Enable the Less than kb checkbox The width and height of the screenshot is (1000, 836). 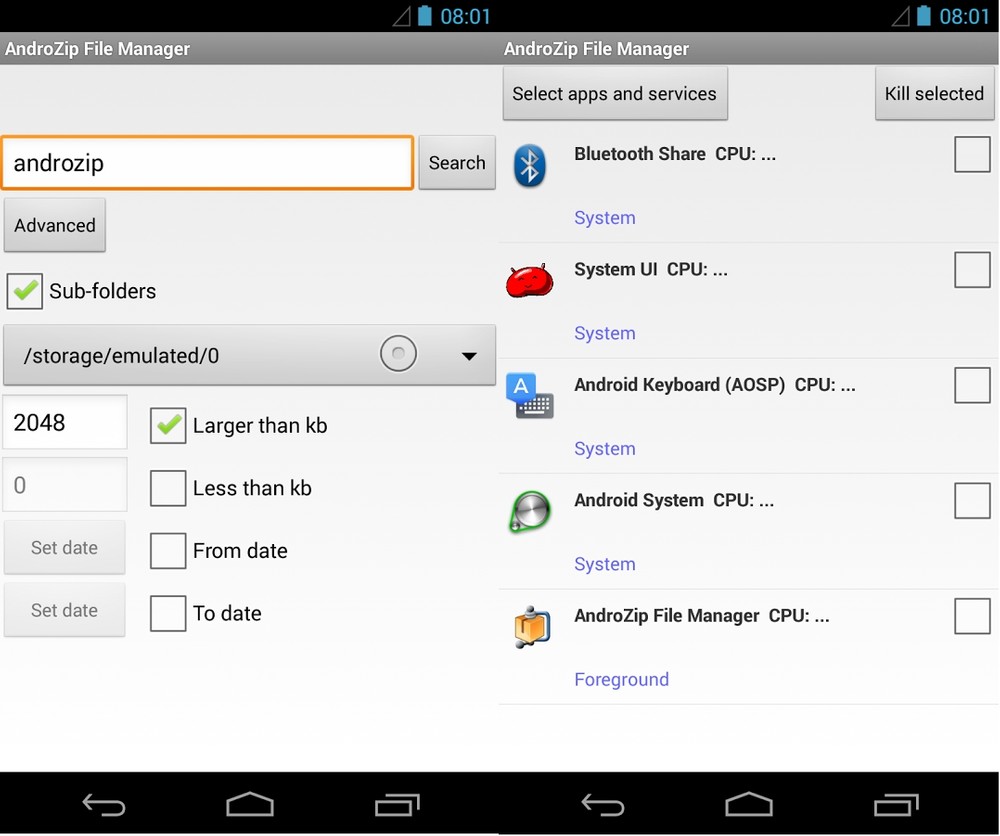coord(168,488)
